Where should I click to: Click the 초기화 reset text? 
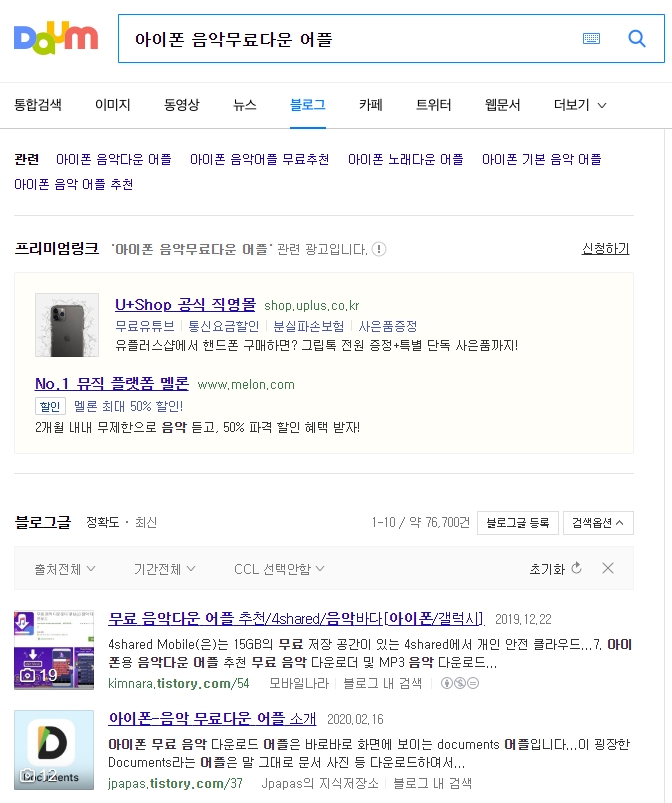(547, 569)
